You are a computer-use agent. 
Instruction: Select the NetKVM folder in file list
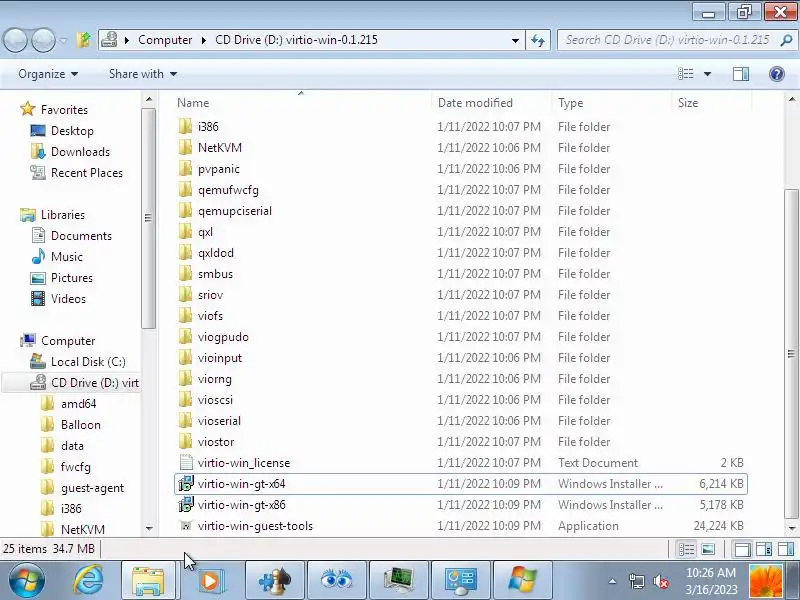point(219,148)
